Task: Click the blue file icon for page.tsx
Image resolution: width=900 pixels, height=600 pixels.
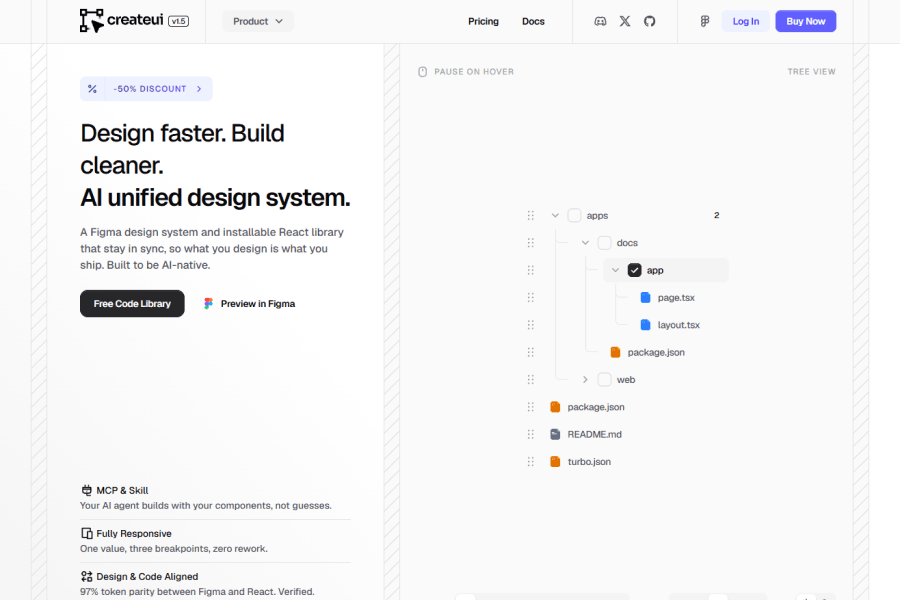Action: click(x=645, y=297)
